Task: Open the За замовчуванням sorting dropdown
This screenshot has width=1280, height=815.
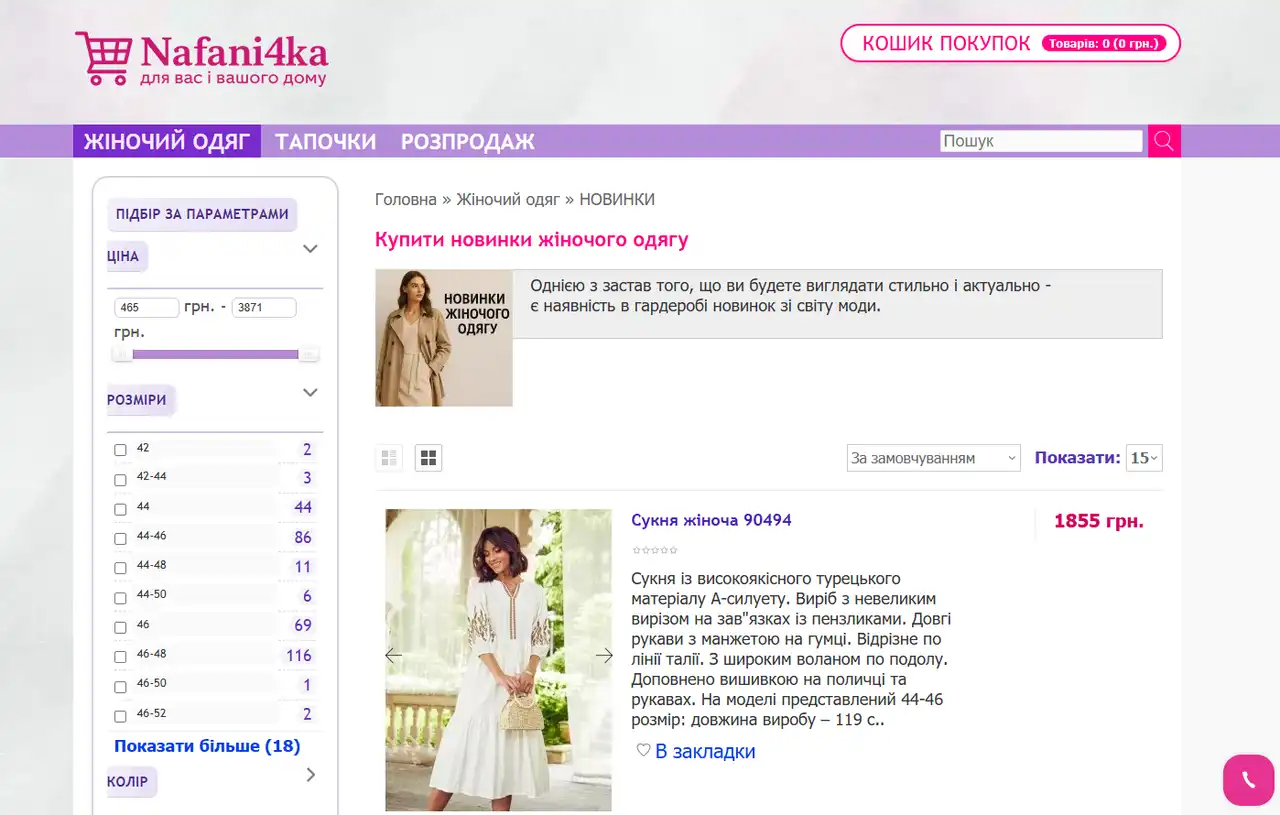Action: [934, 458]
